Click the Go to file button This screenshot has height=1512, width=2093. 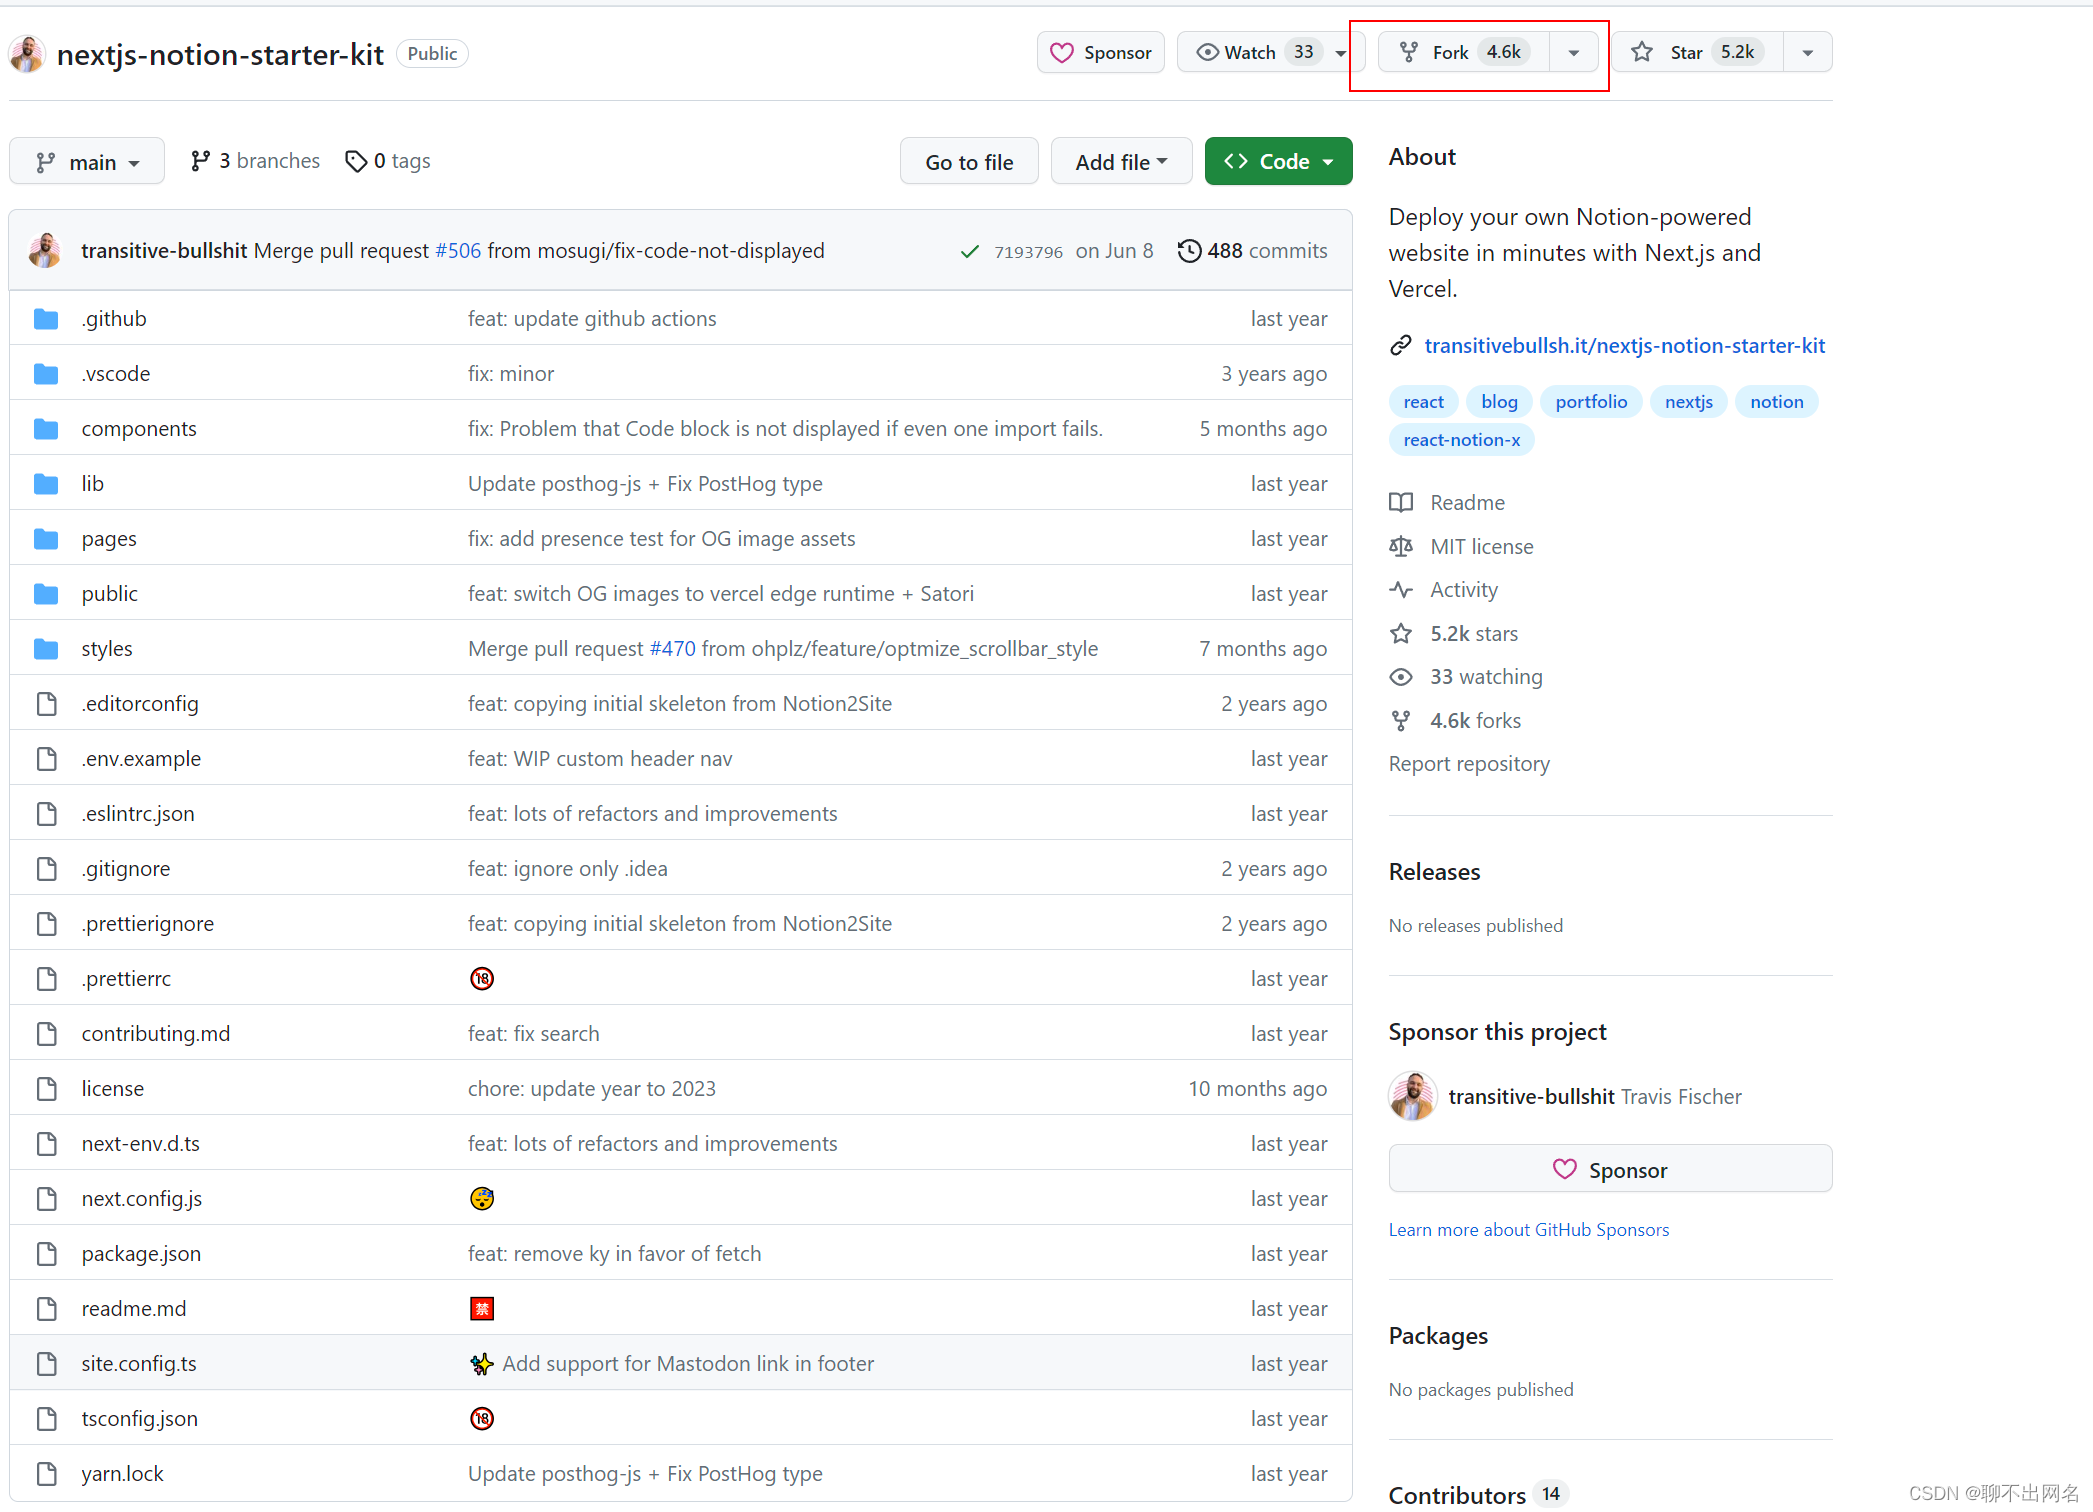[x=969, y=162]
